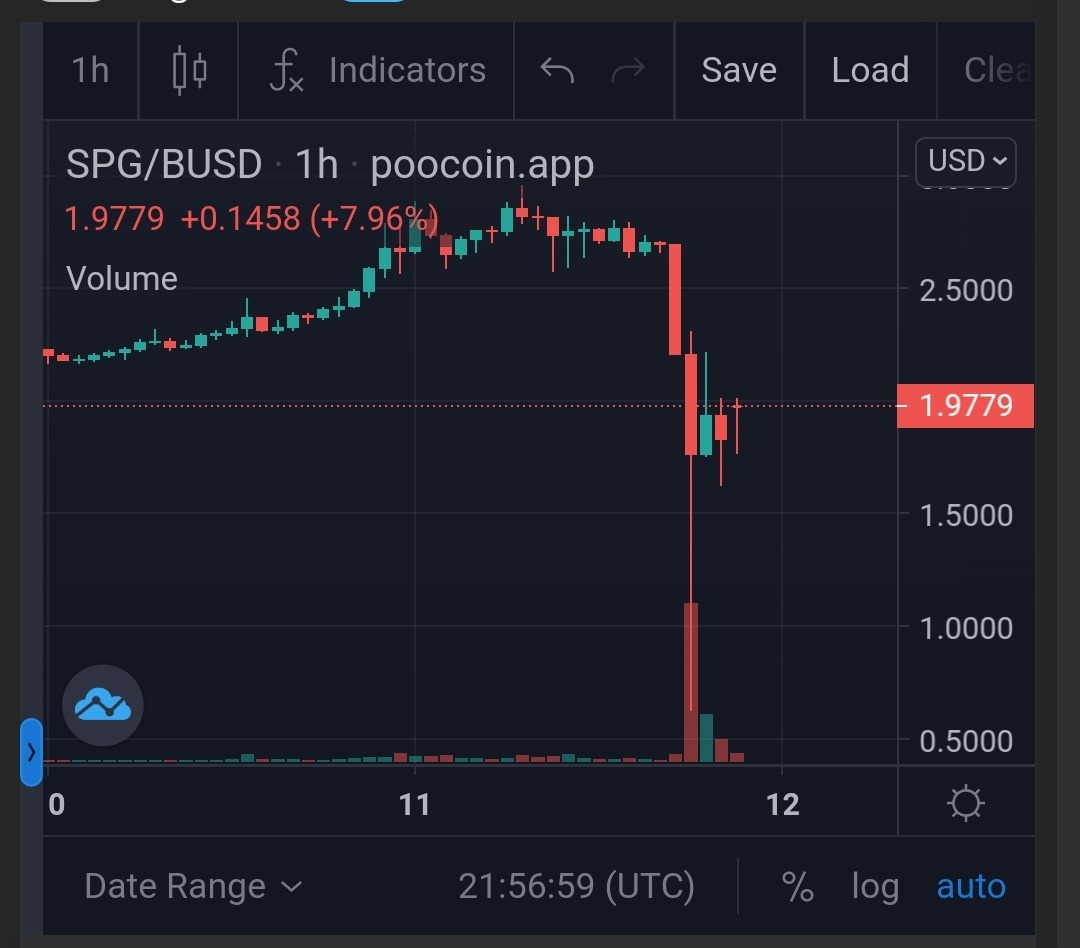
Task: Click the Volume indicator label
Action: click(x=122, y=278)
